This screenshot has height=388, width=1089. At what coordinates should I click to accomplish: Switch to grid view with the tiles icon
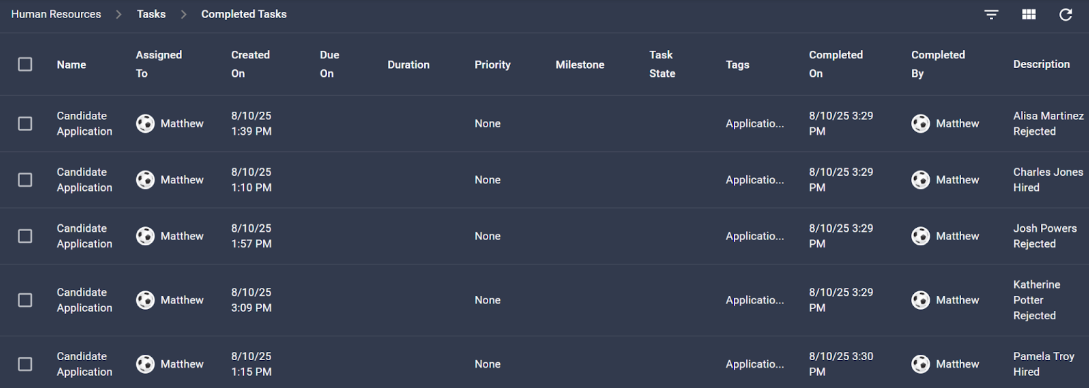tap(1029, 15)
